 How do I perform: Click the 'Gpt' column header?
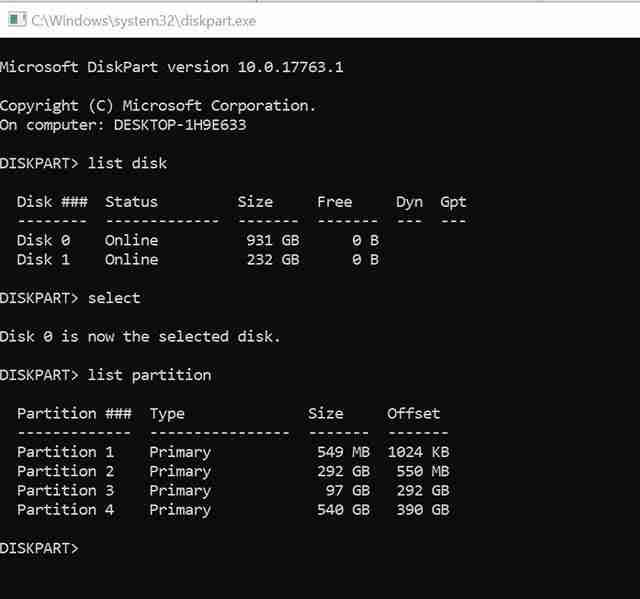453,202
